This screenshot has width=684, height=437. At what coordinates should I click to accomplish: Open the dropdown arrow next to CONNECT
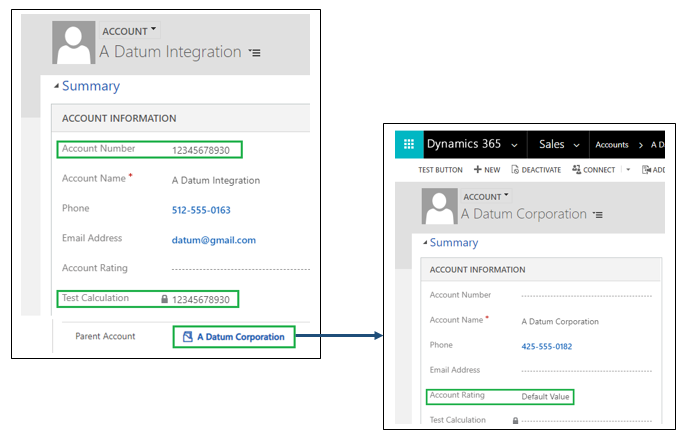628,170
